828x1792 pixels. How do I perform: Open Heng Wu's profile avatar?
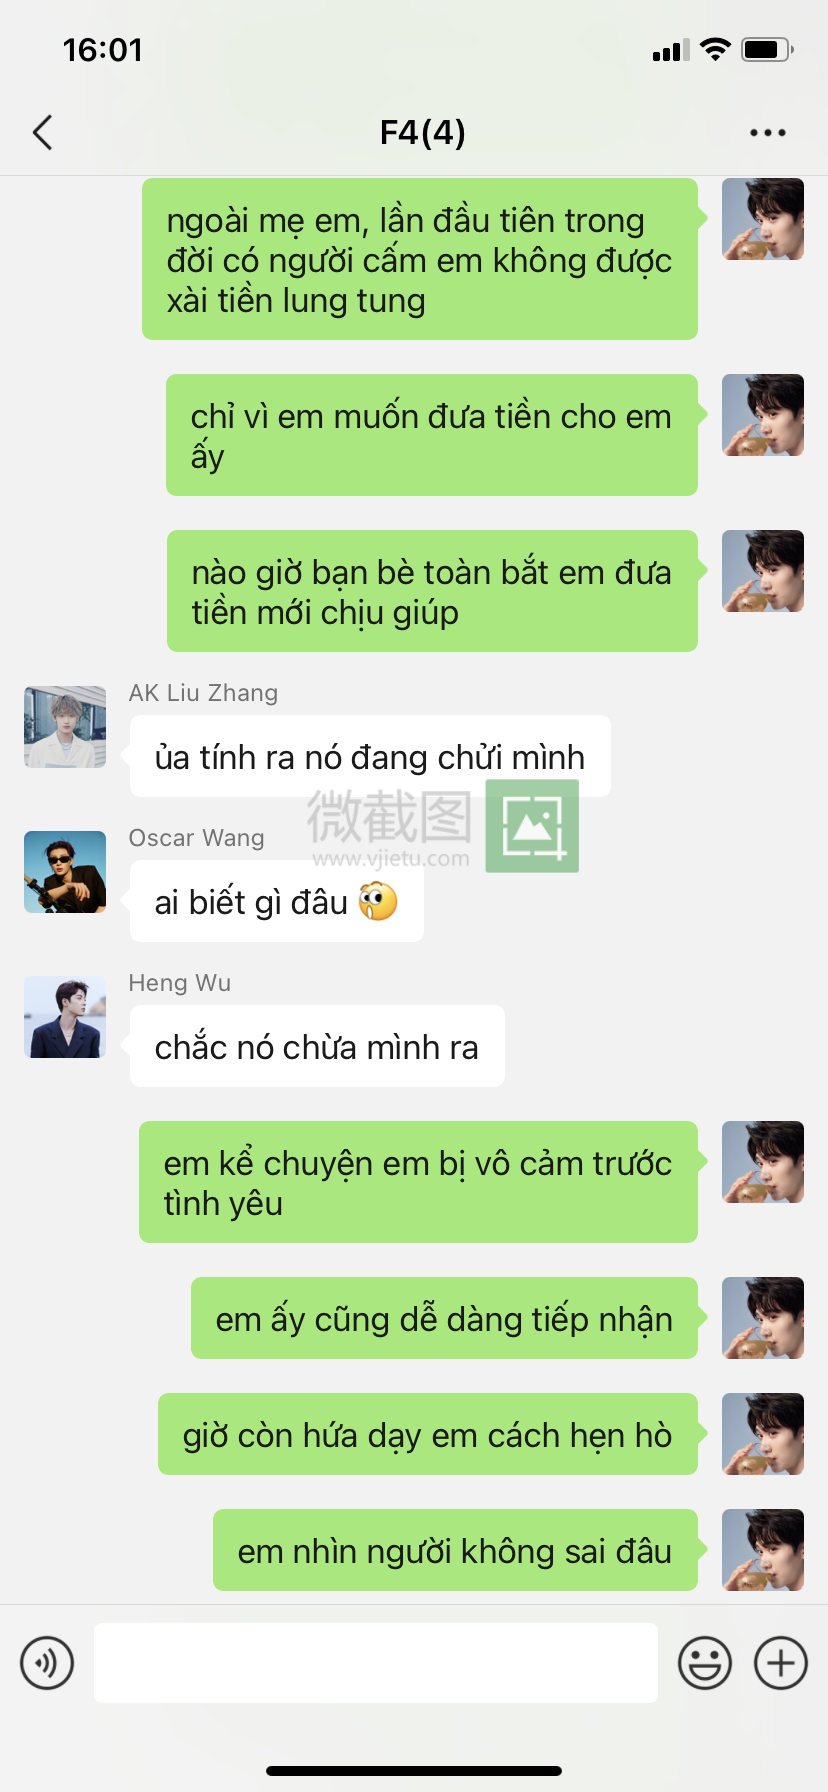point(65,1017)
